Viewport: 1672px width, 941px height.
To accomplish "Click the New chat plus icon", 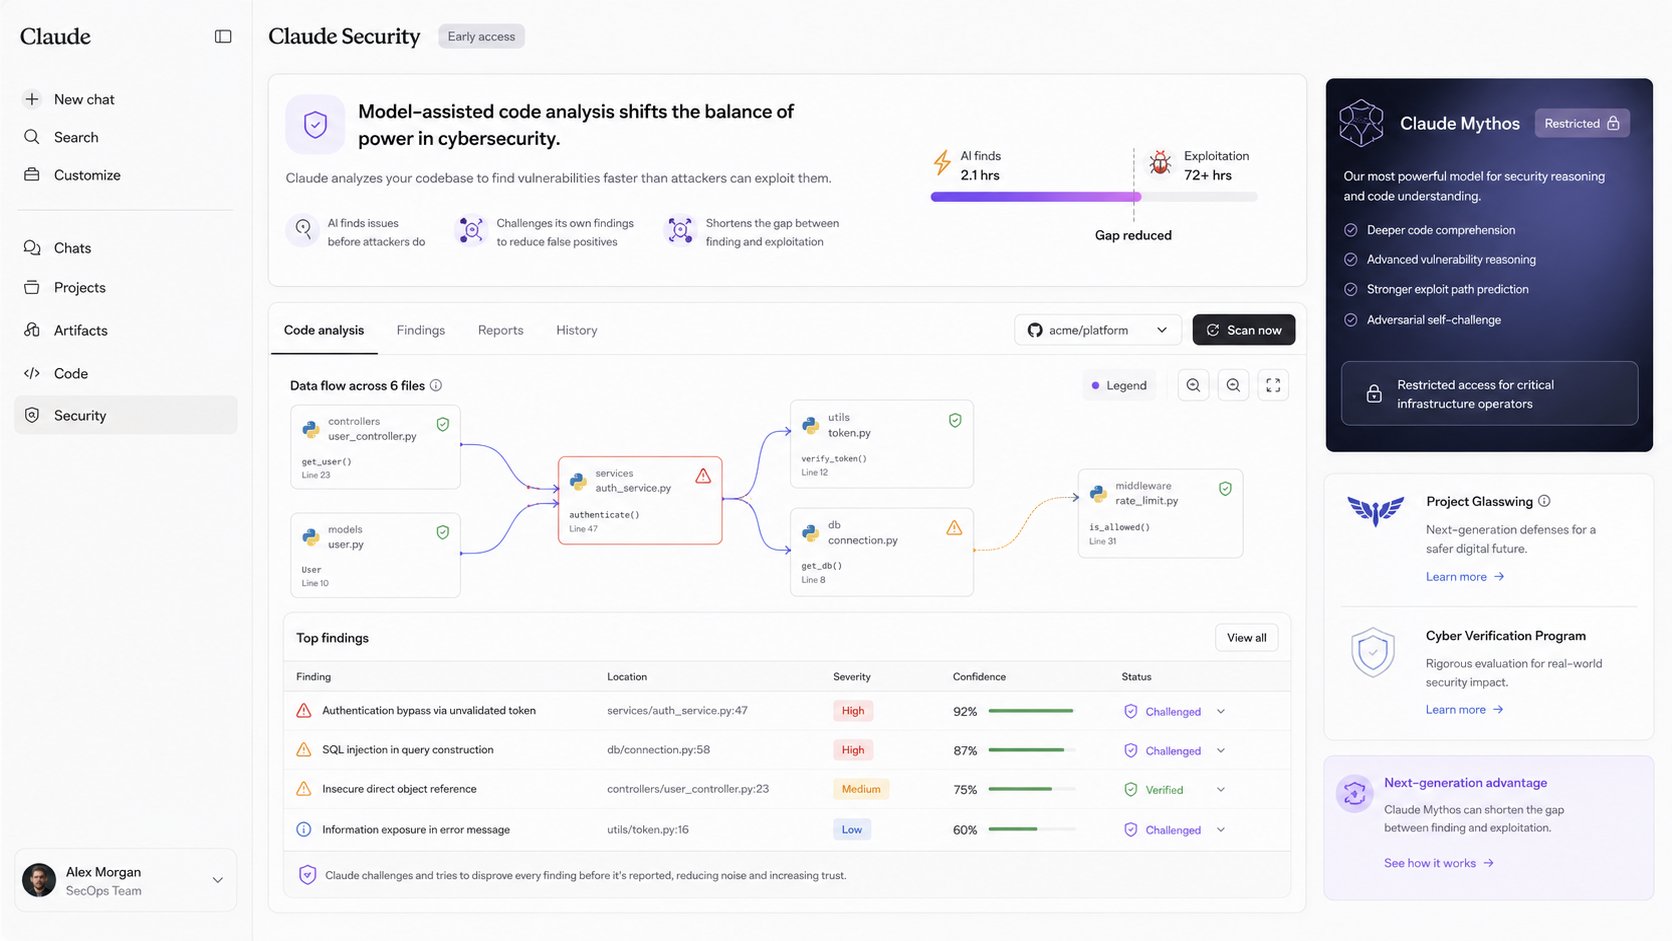I will tap(32, 99).
